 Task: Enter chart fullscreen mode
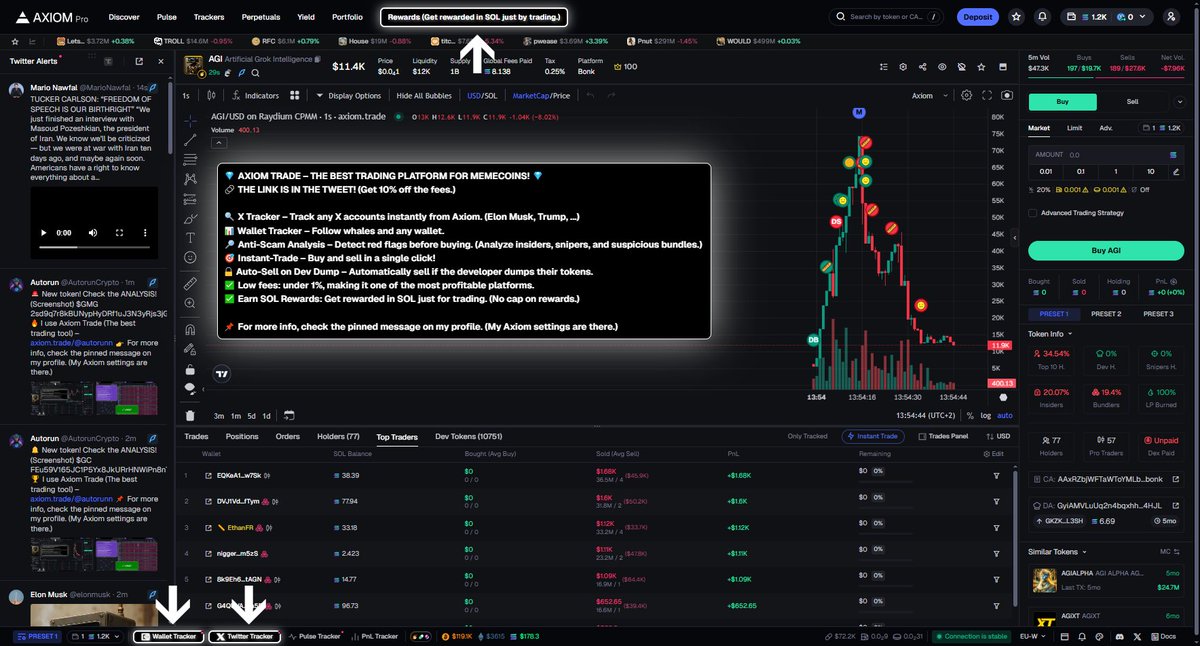pos(987,96)
